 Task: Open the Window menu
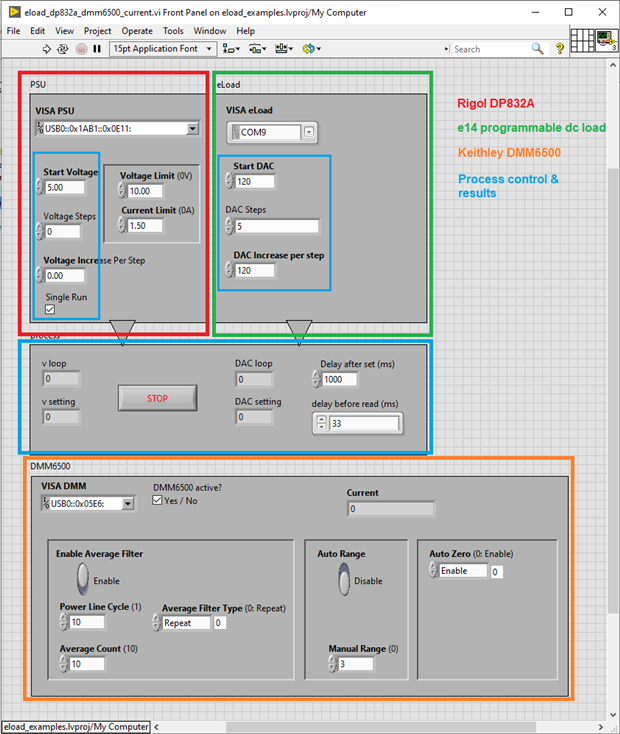pyautogui.click(x=210, y=31)
